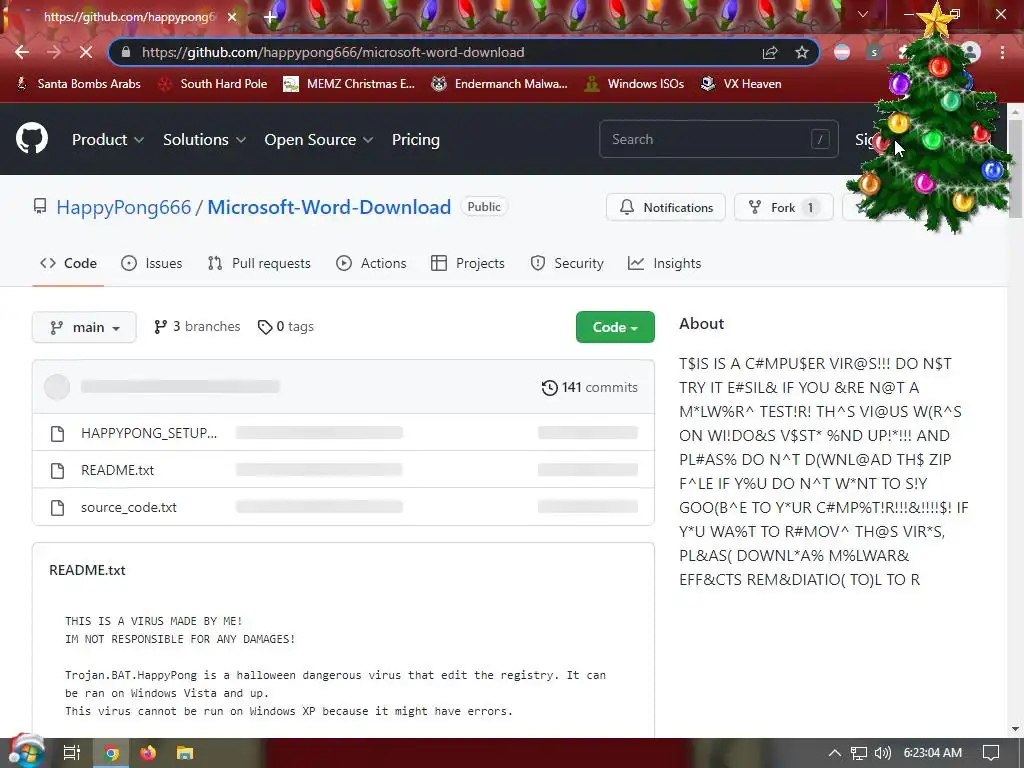Viewport: 1024px width, 768px height.
Task: Open the Security tab
Action: tap(567, 263)
